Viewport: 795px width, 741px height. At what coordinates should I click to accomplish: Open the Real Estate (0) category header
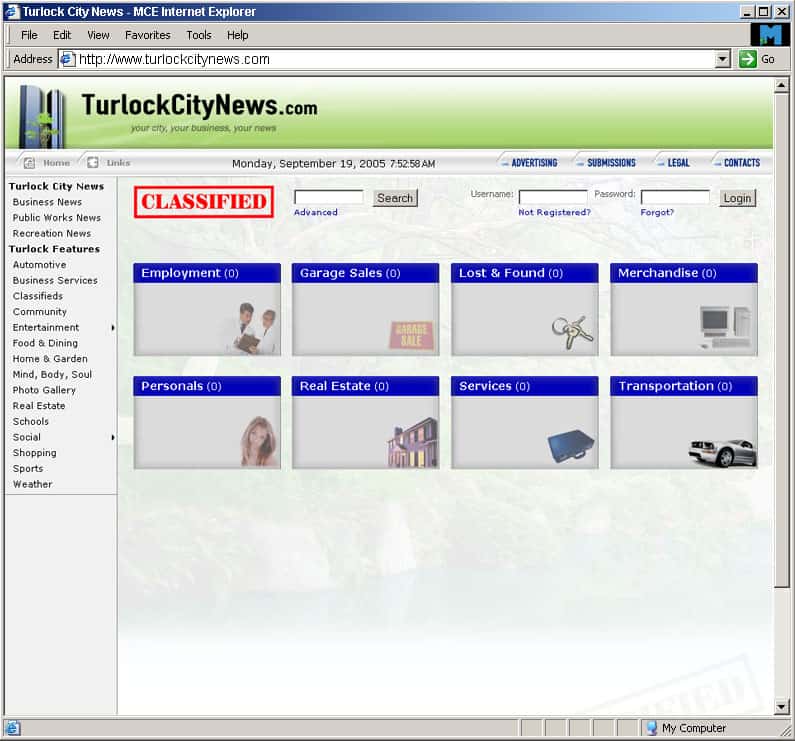click(366, 386)
